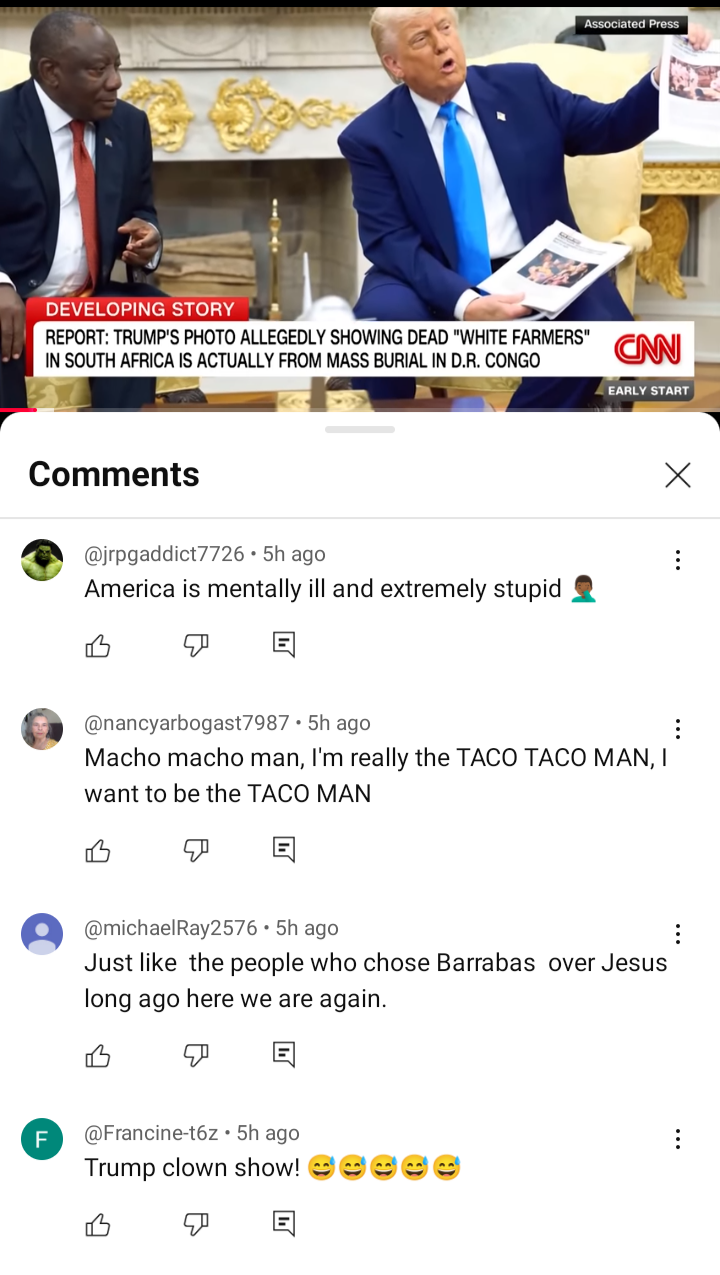Open the @Francine-t6z username link
The image size is (720, 1275).
[151, 1133]
